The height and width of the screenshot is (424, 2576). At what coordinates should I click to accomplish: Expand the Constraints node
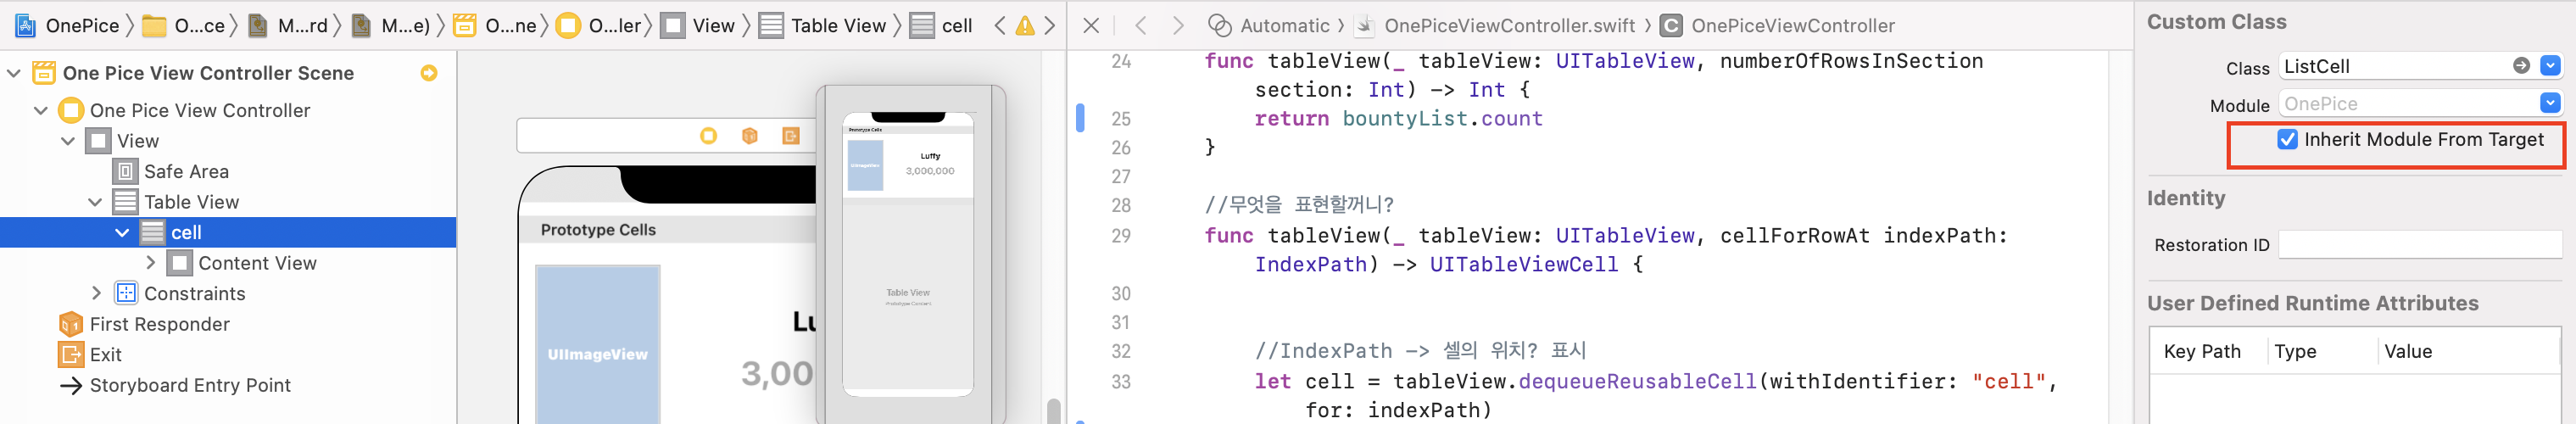[97, 293]
